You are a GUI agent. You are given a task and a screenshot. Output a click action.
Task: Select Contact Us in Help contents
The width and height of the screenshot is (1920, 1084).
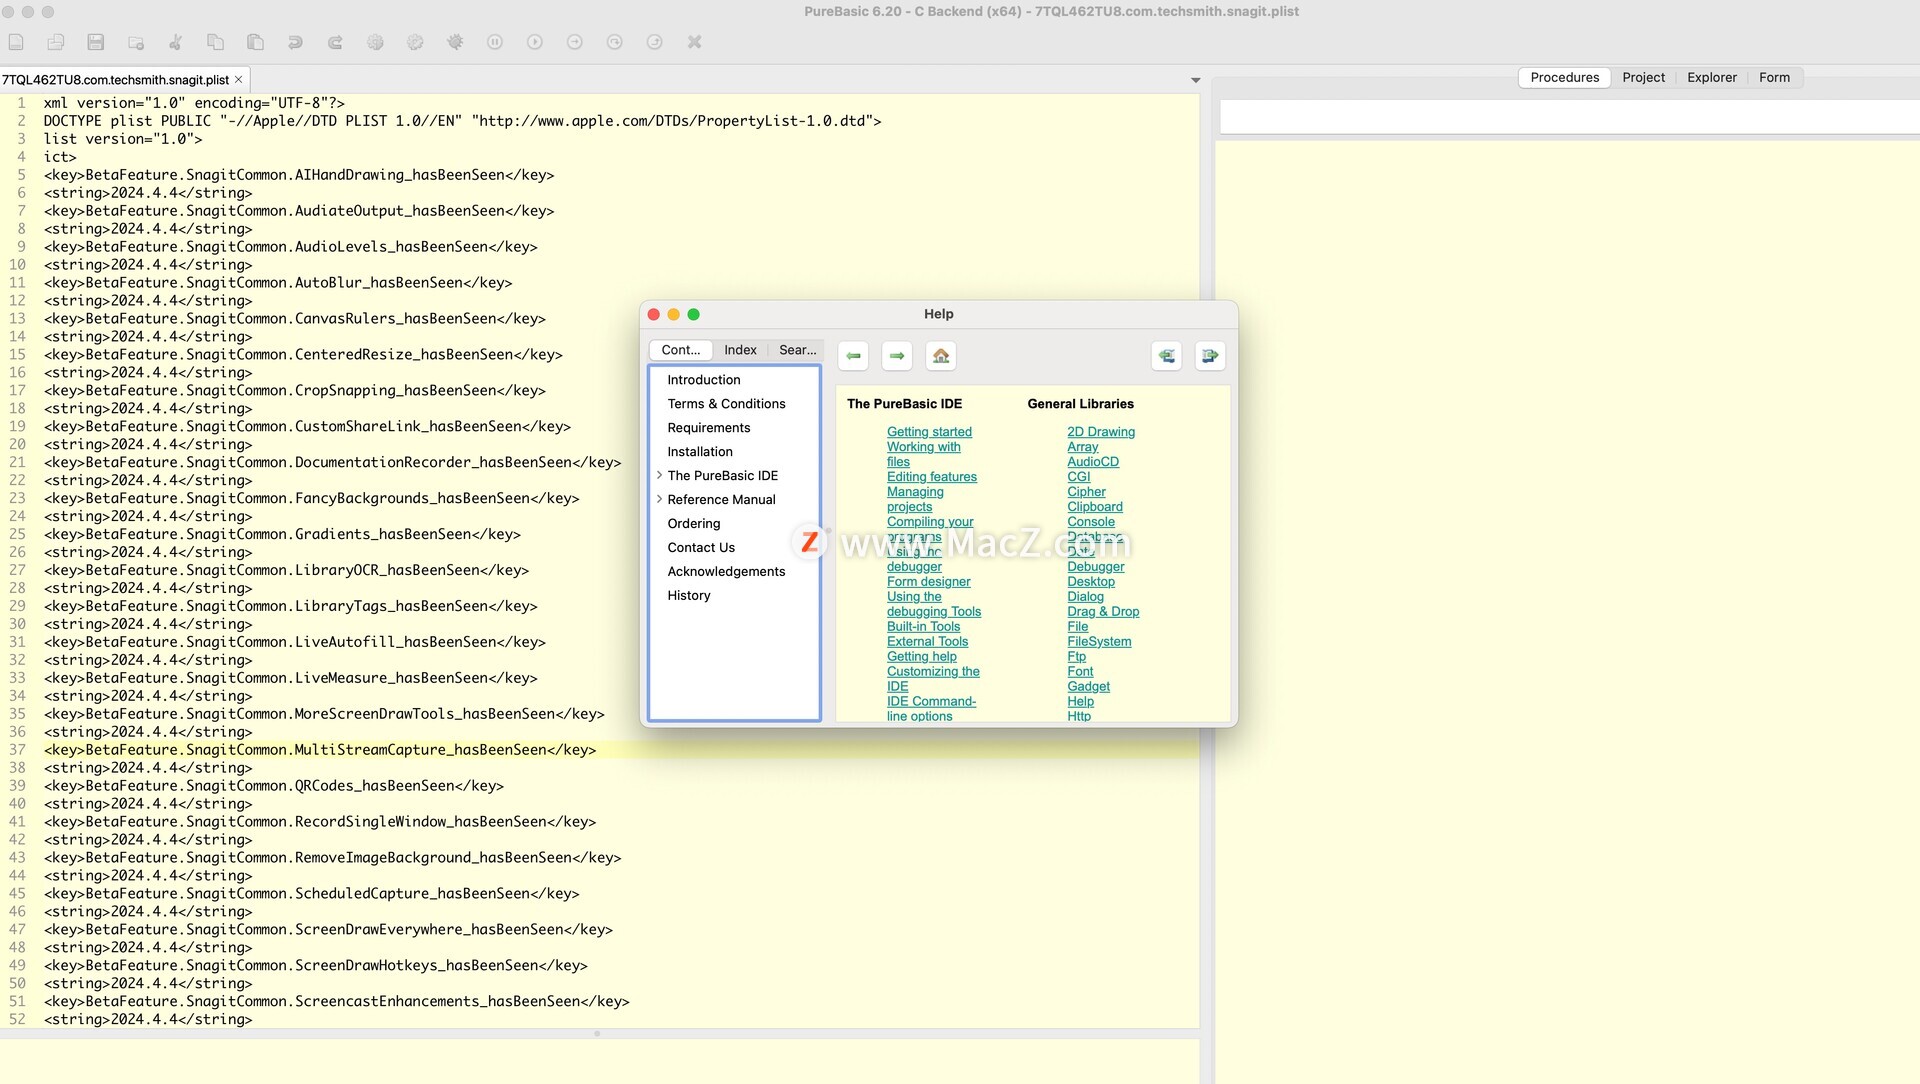pos(701,548)
